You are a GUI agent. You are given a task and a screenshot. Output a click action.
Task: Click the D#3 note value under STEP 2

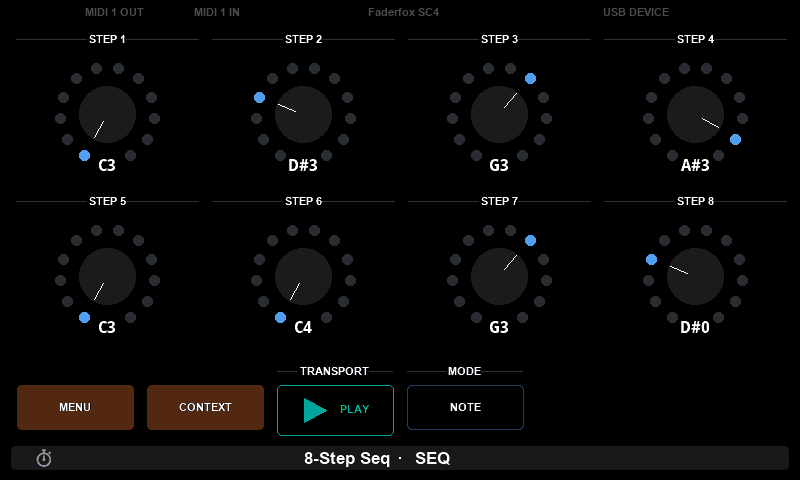303,165
